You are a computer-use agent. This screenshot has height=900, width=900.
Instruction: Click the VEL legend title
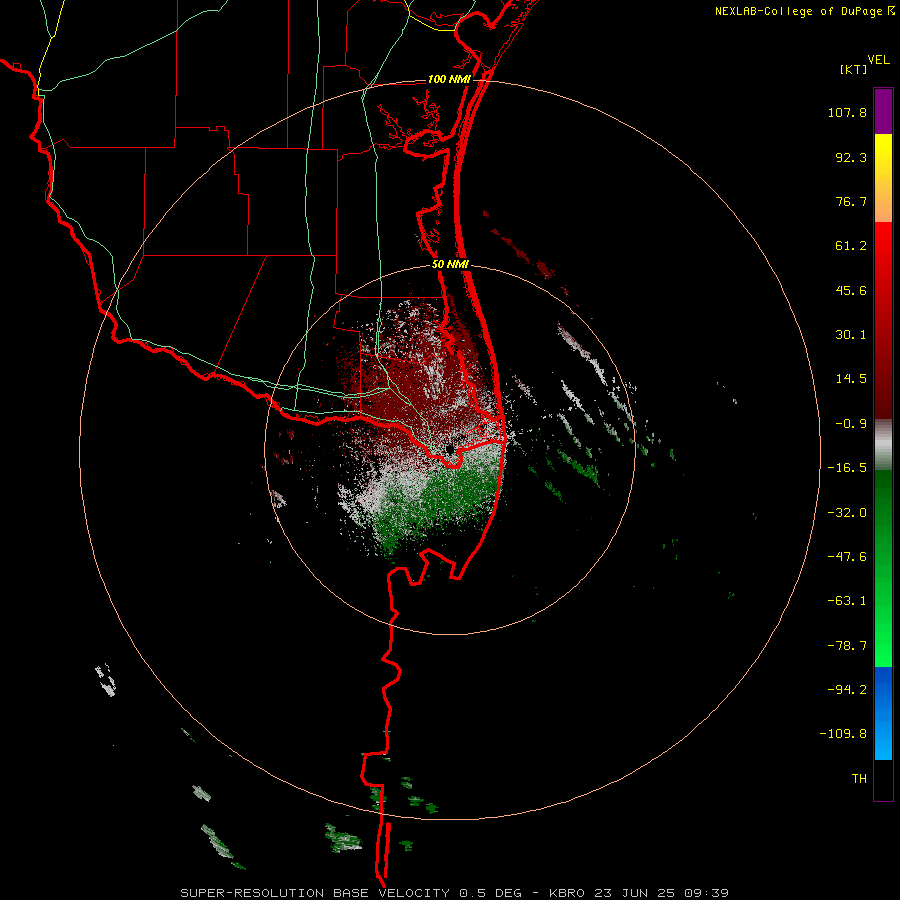[x=878, y=60]
